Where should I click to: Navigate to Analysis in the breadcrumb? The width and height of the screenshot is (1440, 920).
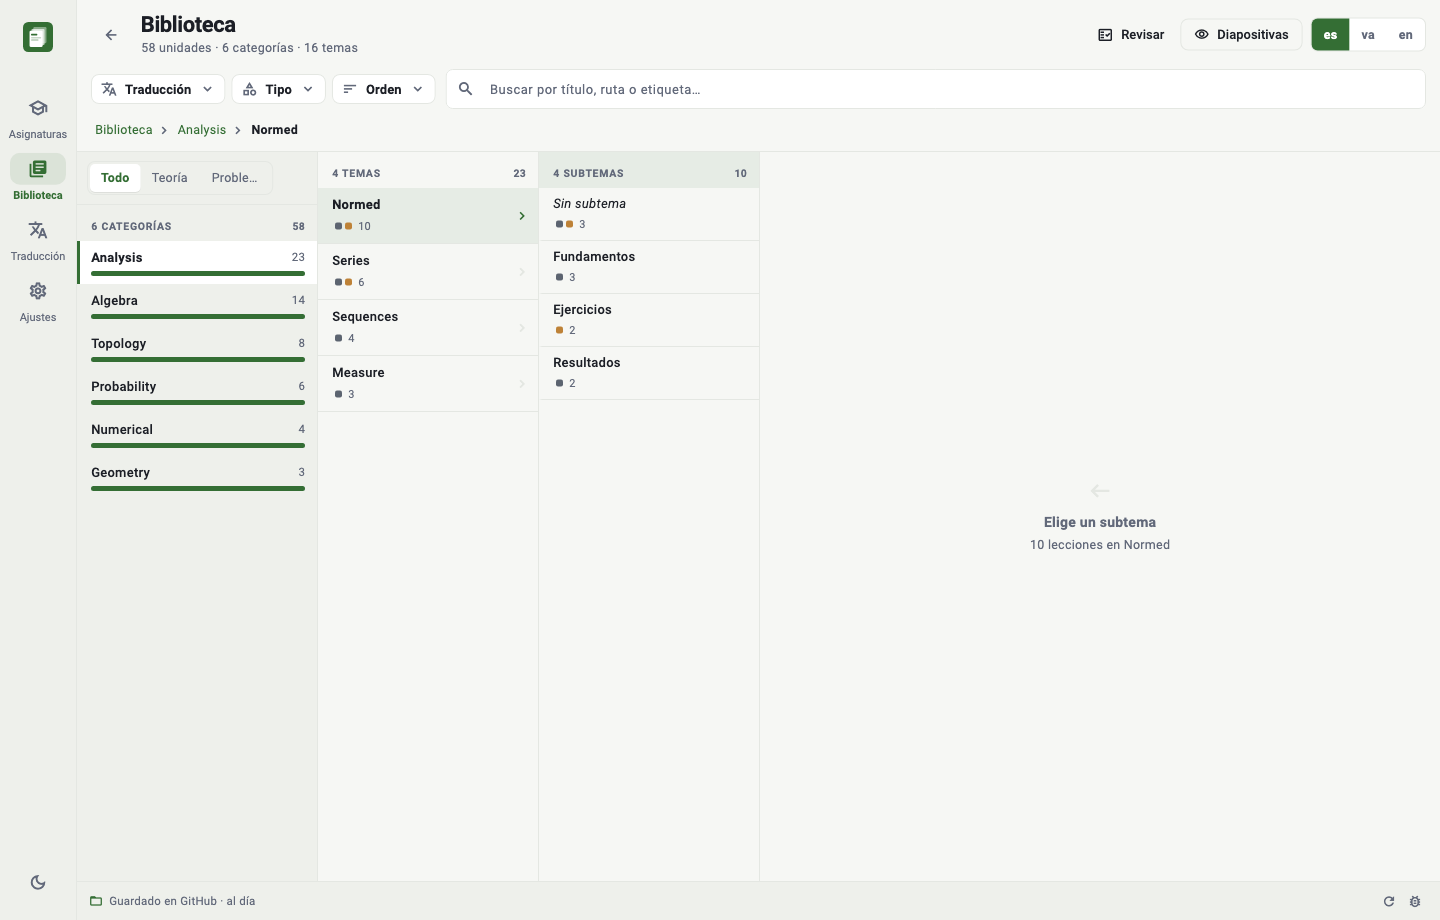(202, 130)
